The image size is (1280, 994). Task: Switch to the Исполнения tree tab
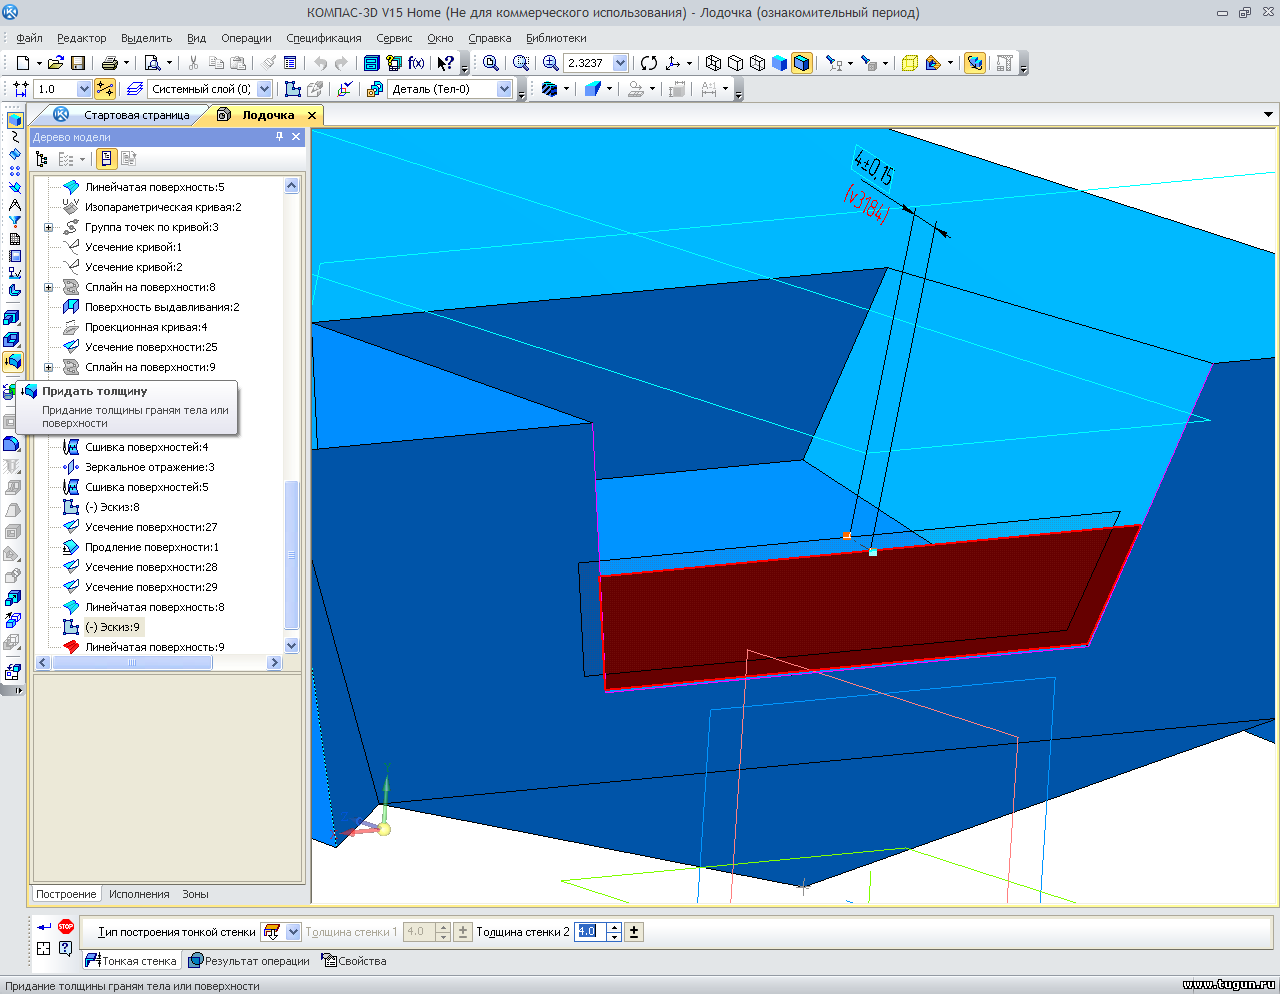coord(139,894)
